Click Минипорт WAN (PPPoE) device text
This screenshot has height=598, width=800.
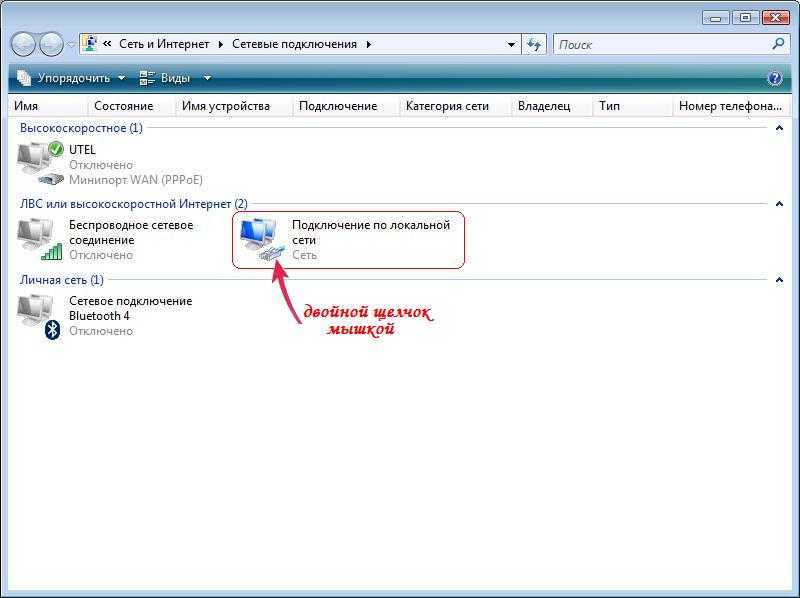tap(136, 180)
